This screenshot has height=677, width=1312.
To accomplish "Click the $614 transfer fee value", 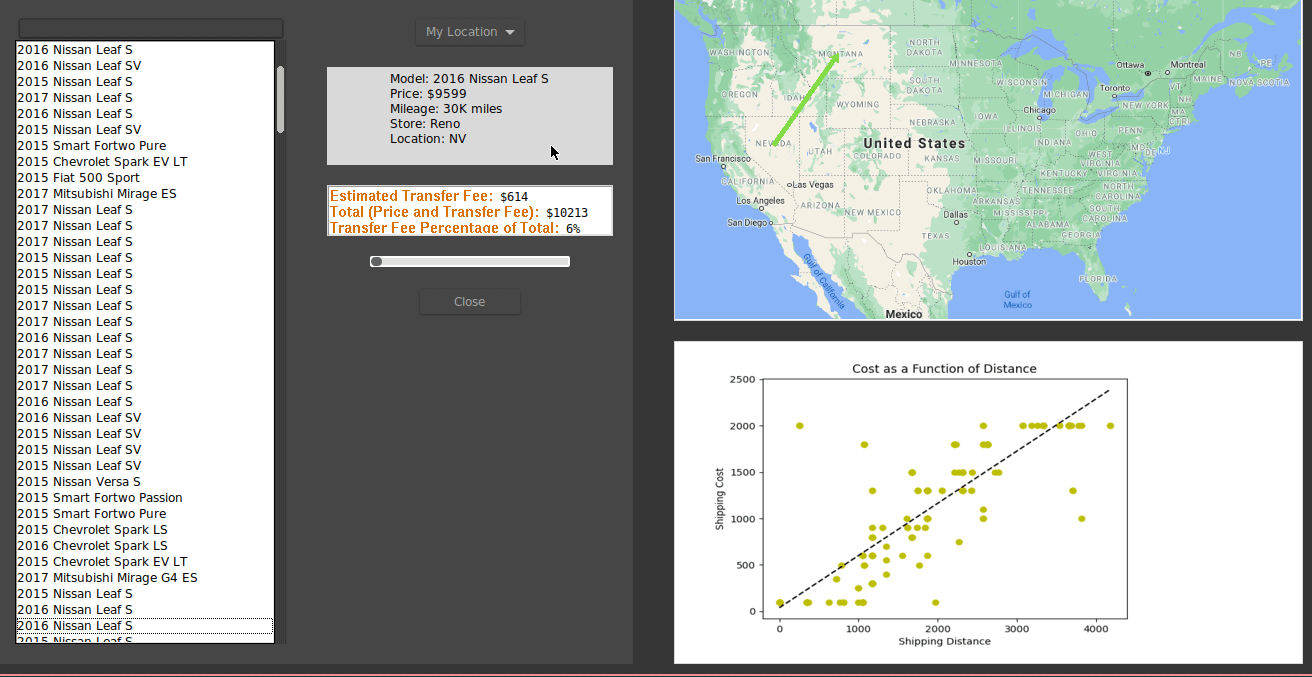I will 514,197.
